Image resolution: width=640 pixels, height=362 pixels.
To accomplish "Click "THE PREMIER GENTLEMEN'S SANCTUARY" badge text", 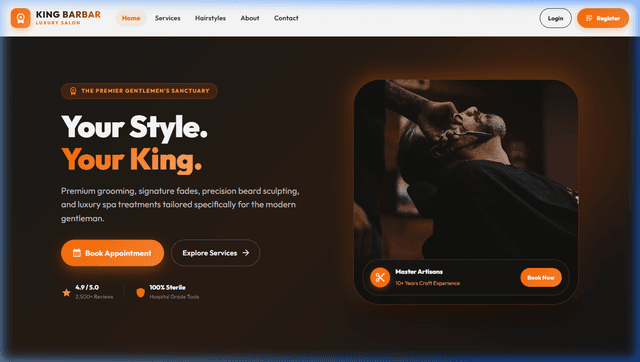I will coord(145,91).
